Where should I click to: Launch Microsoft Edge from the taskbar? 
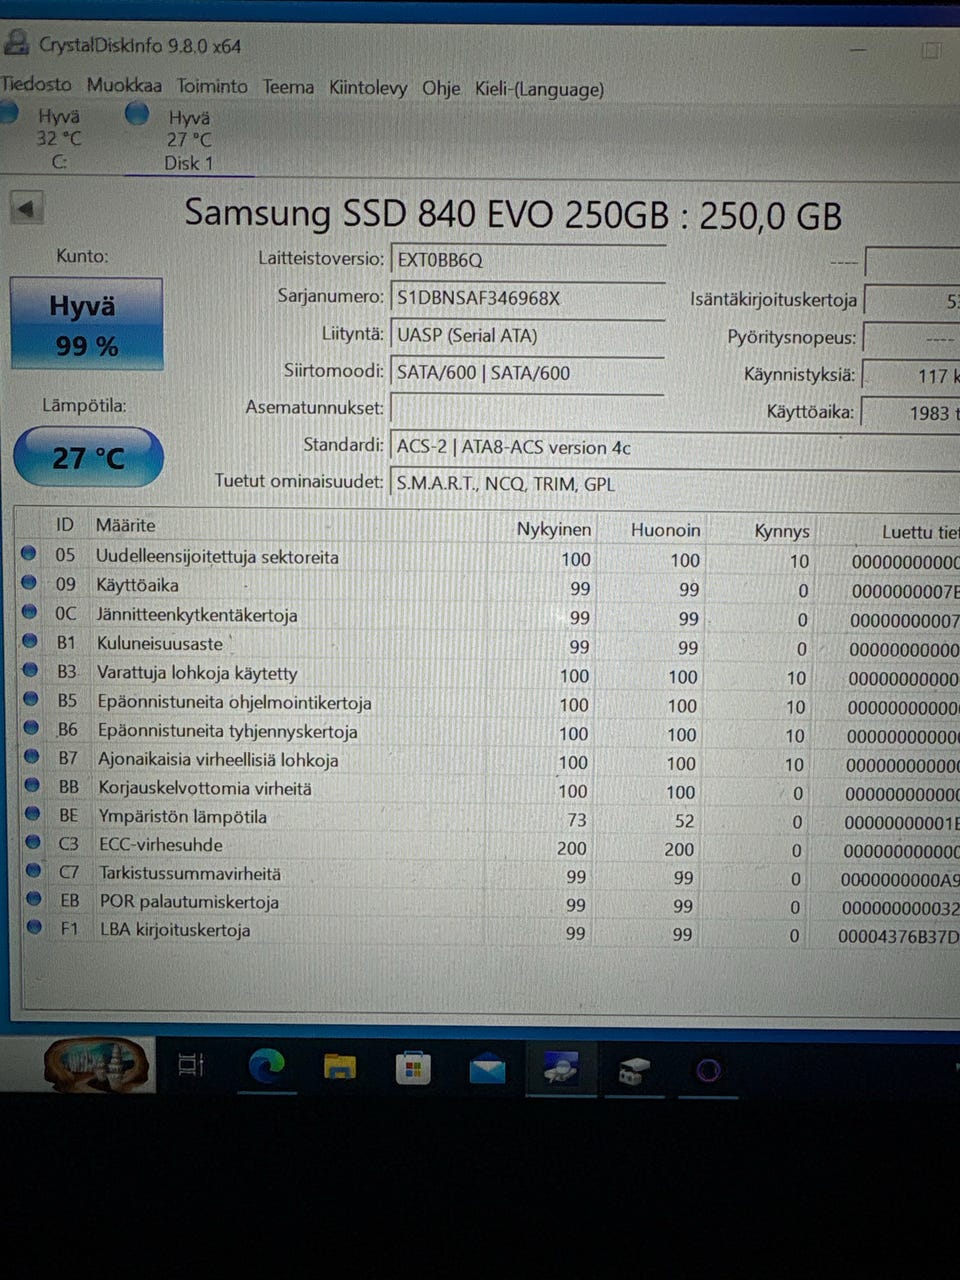tap(266, 1067)
